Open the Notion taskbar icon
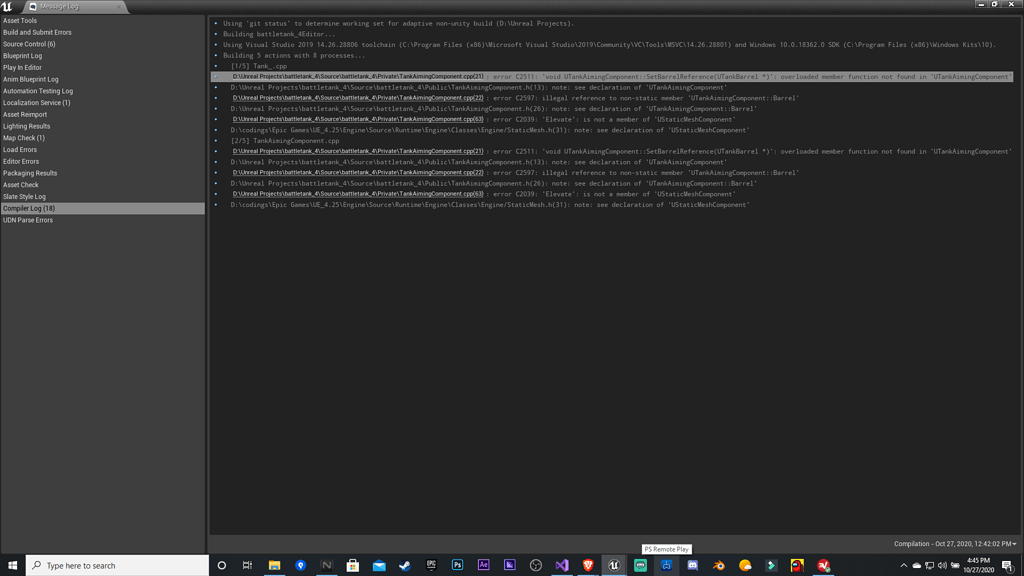Image resolution: width=1024 pixels, height=576 pixels. [x=327, y=566]
